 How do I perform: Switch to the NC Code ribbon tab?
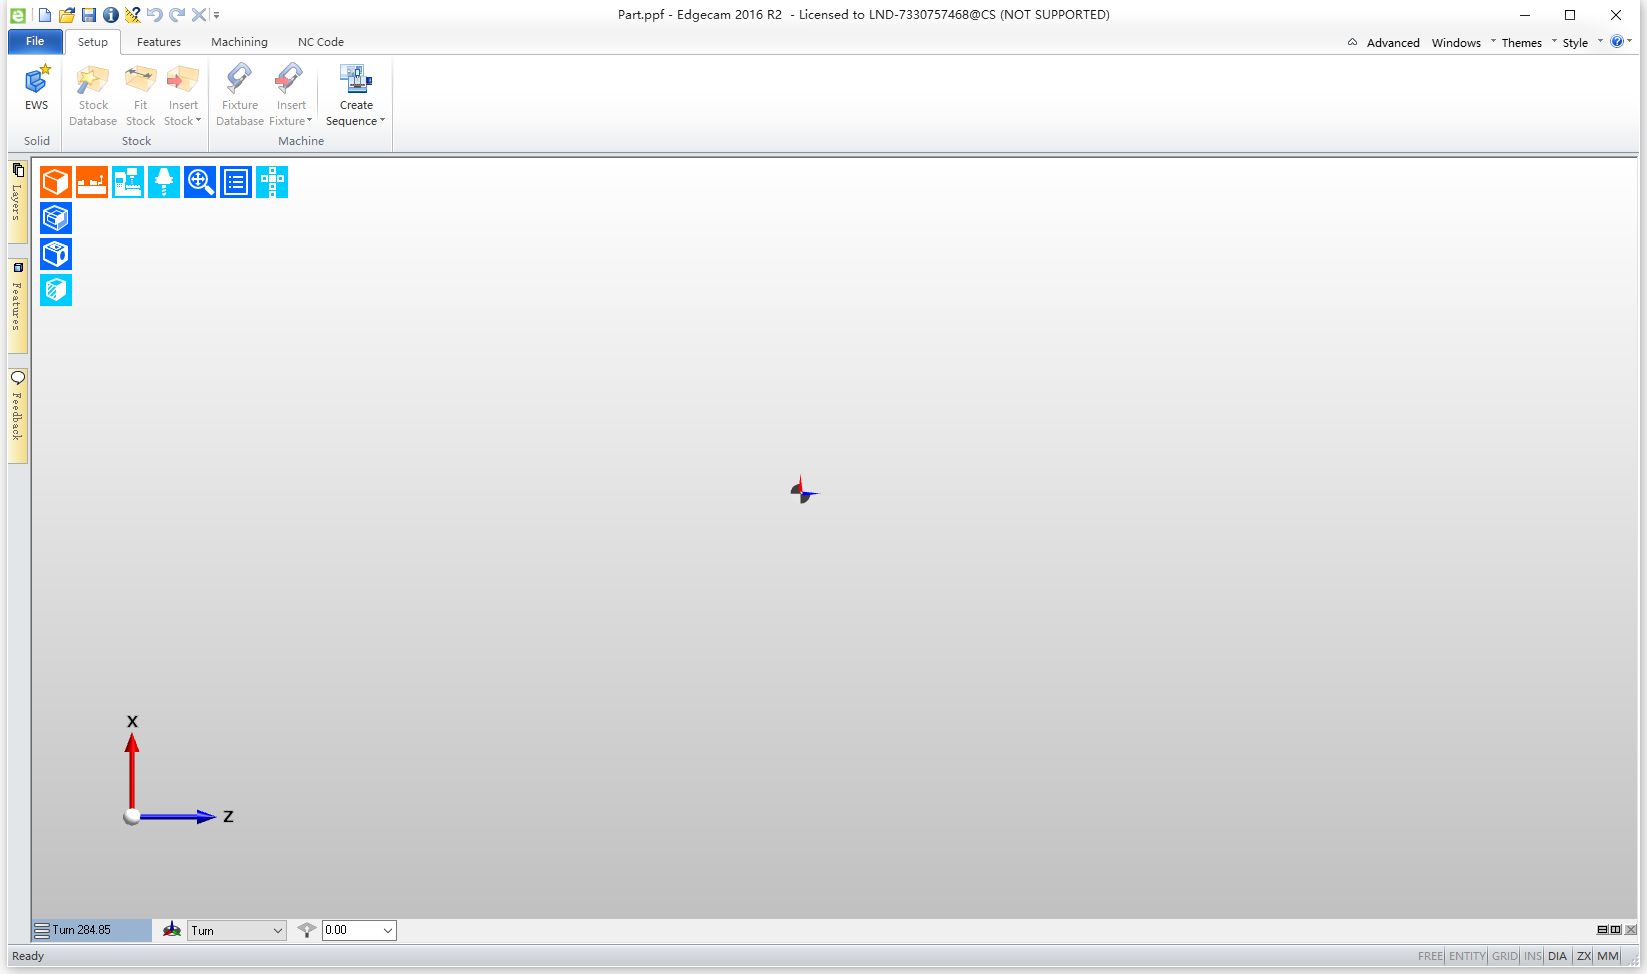(321, 42)
